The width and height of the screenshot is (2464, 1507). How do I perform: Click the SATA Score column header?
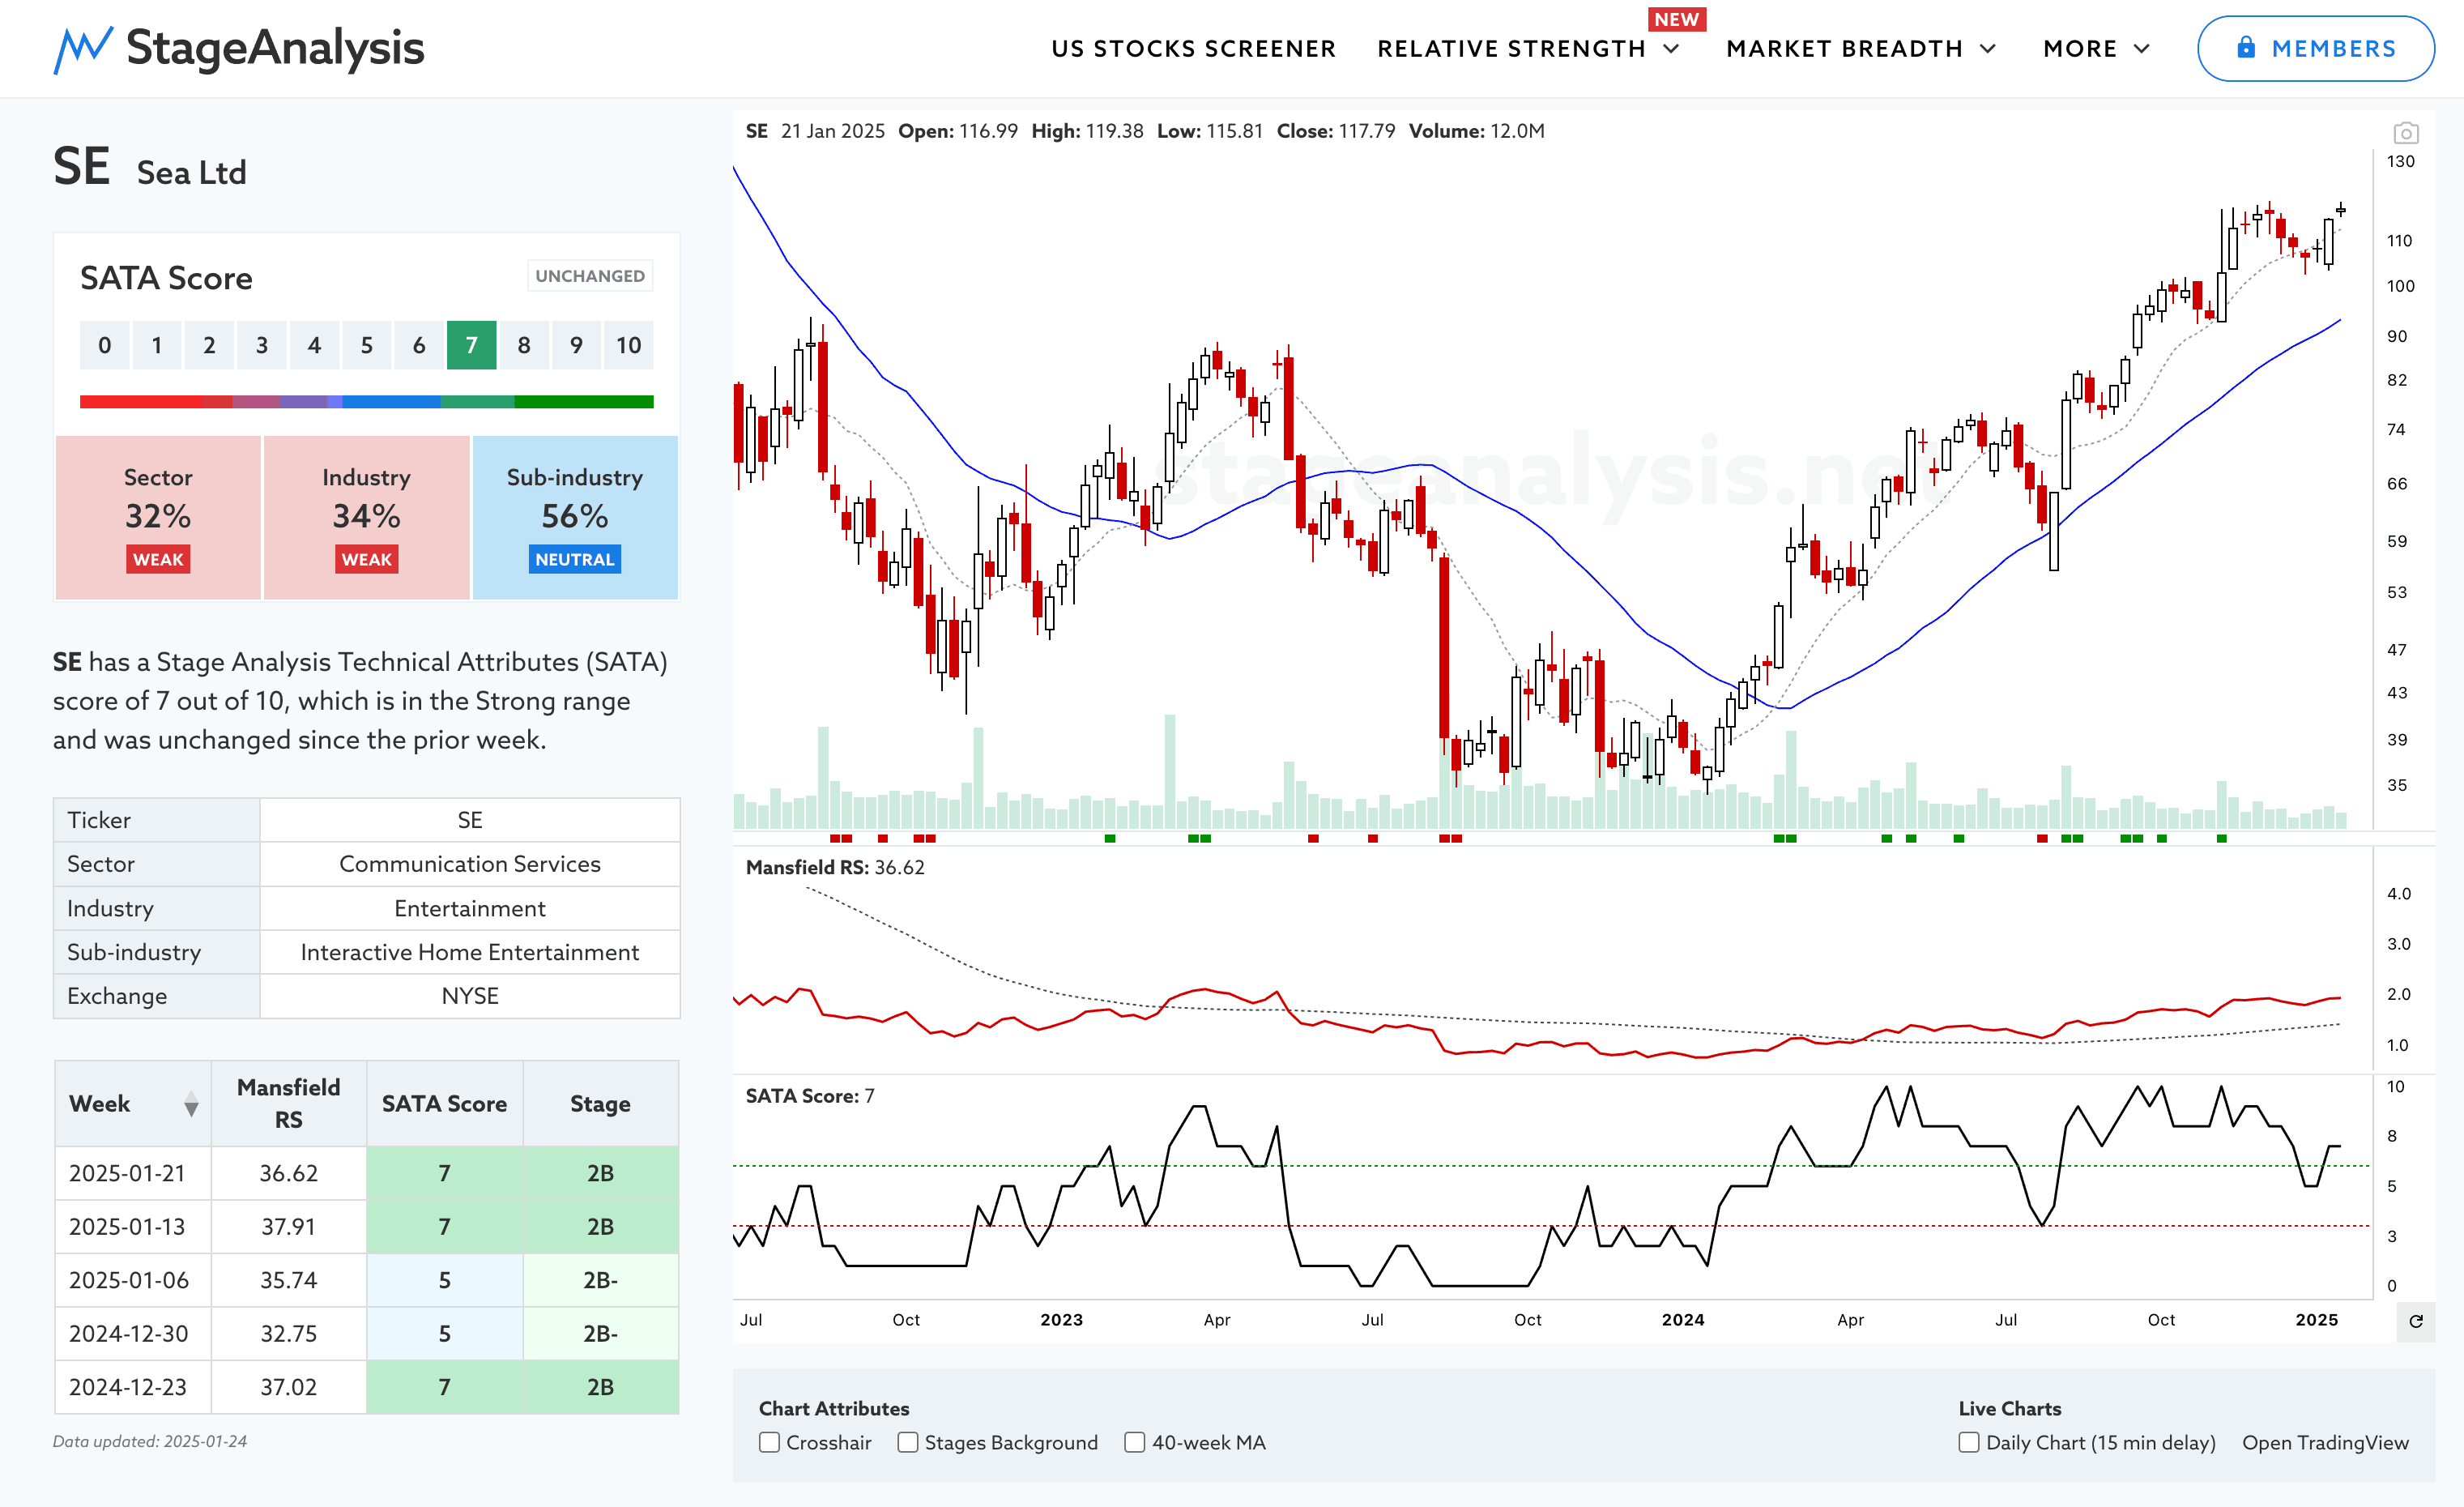pos(444,1104)
